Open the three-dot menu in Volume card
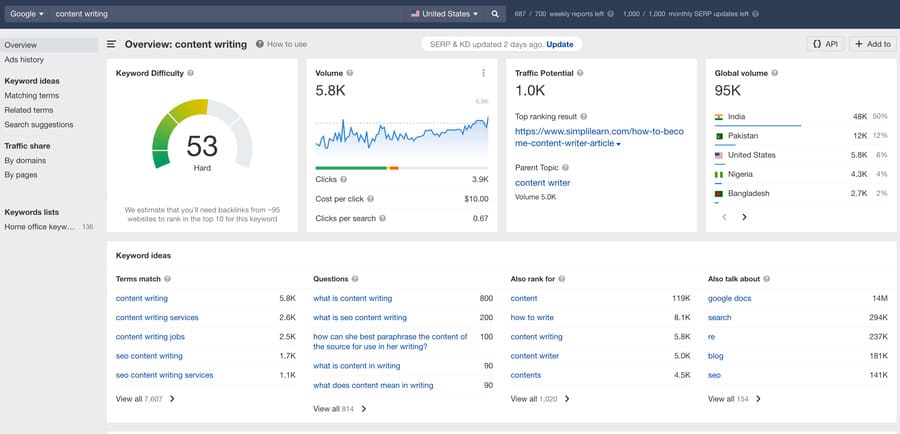Image resolution: width=900 pixels, height=434 pixels. point(483,73)
